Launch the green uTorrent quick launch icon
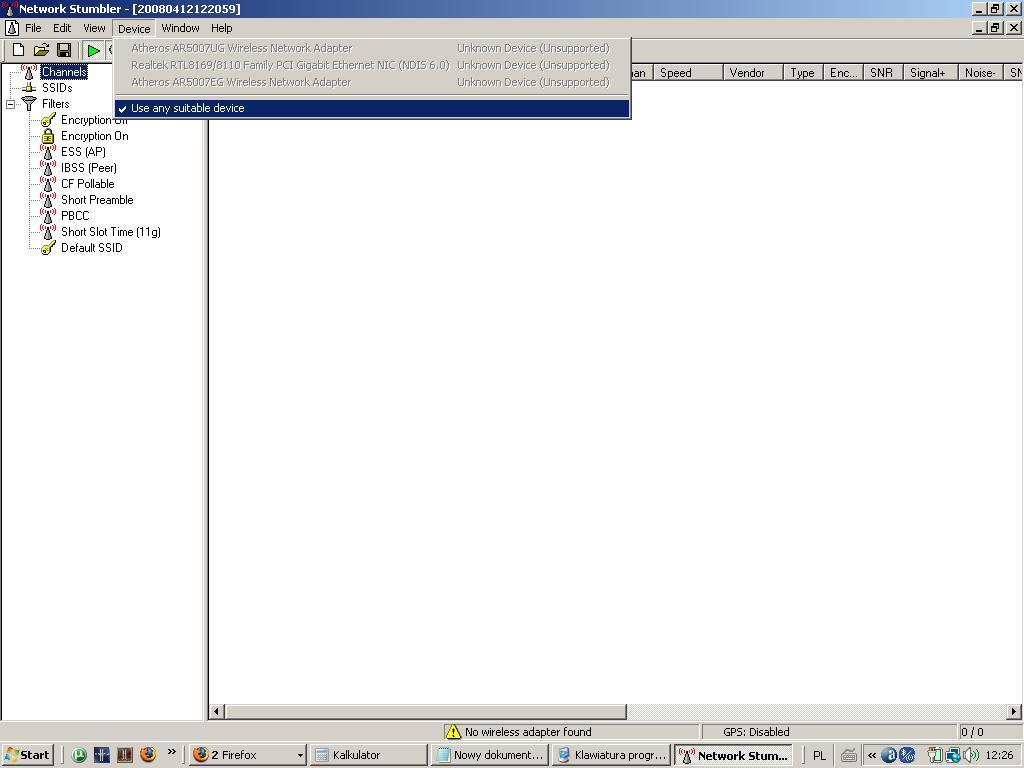Viewport: 1024px width, 768px height. click(x=79, y=755)
